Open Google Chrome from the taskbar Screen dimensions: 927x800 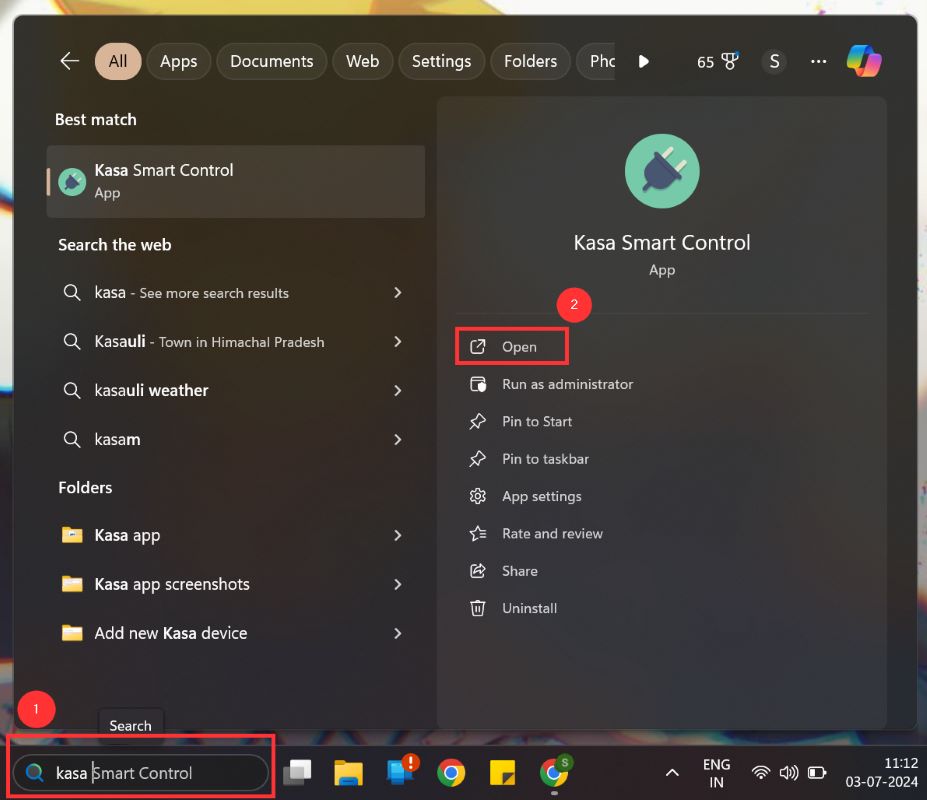451,772
